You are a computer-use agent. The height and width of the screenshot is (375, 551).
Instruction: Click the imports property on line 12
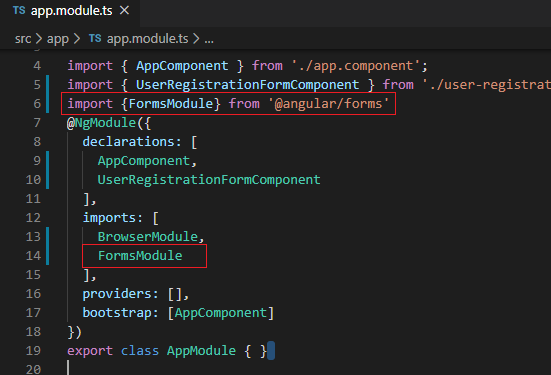109,218
